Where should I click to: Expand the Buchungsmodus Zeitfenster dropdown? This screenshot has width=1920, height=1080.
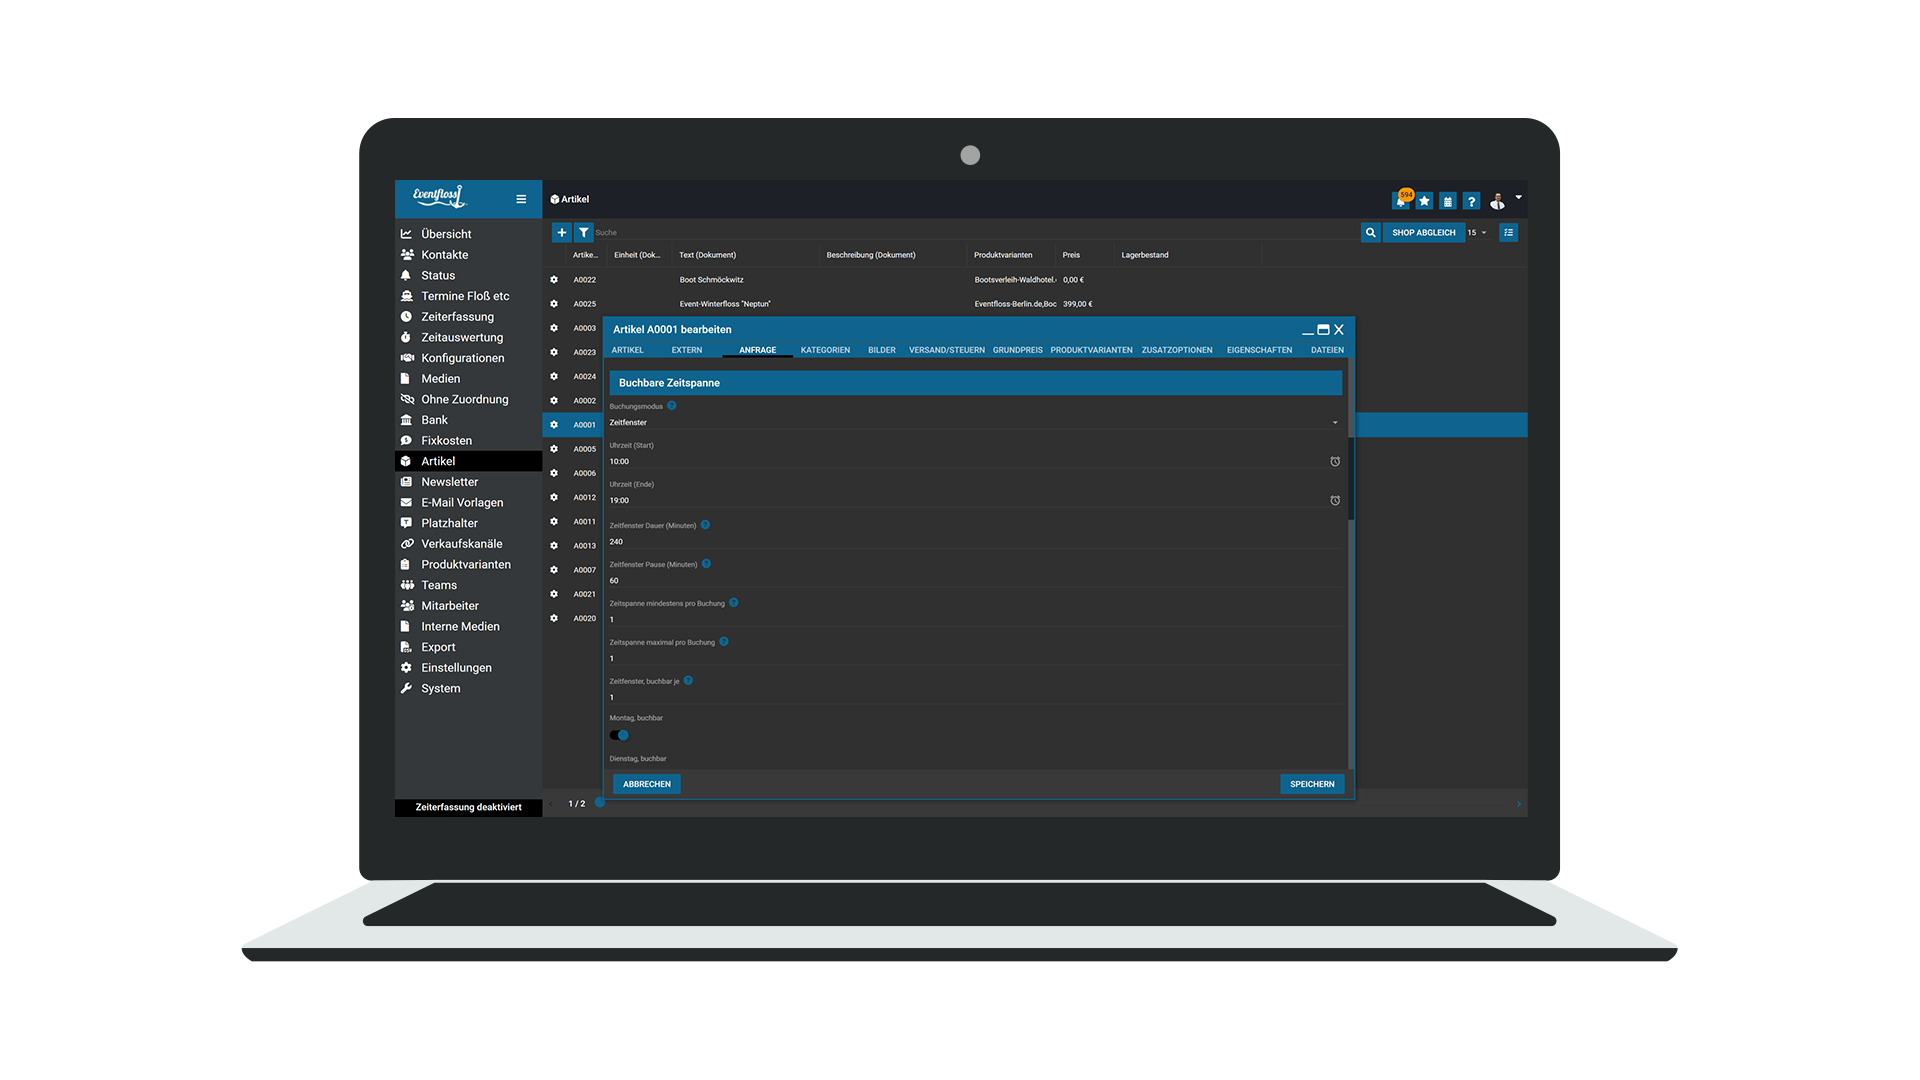1335,422
